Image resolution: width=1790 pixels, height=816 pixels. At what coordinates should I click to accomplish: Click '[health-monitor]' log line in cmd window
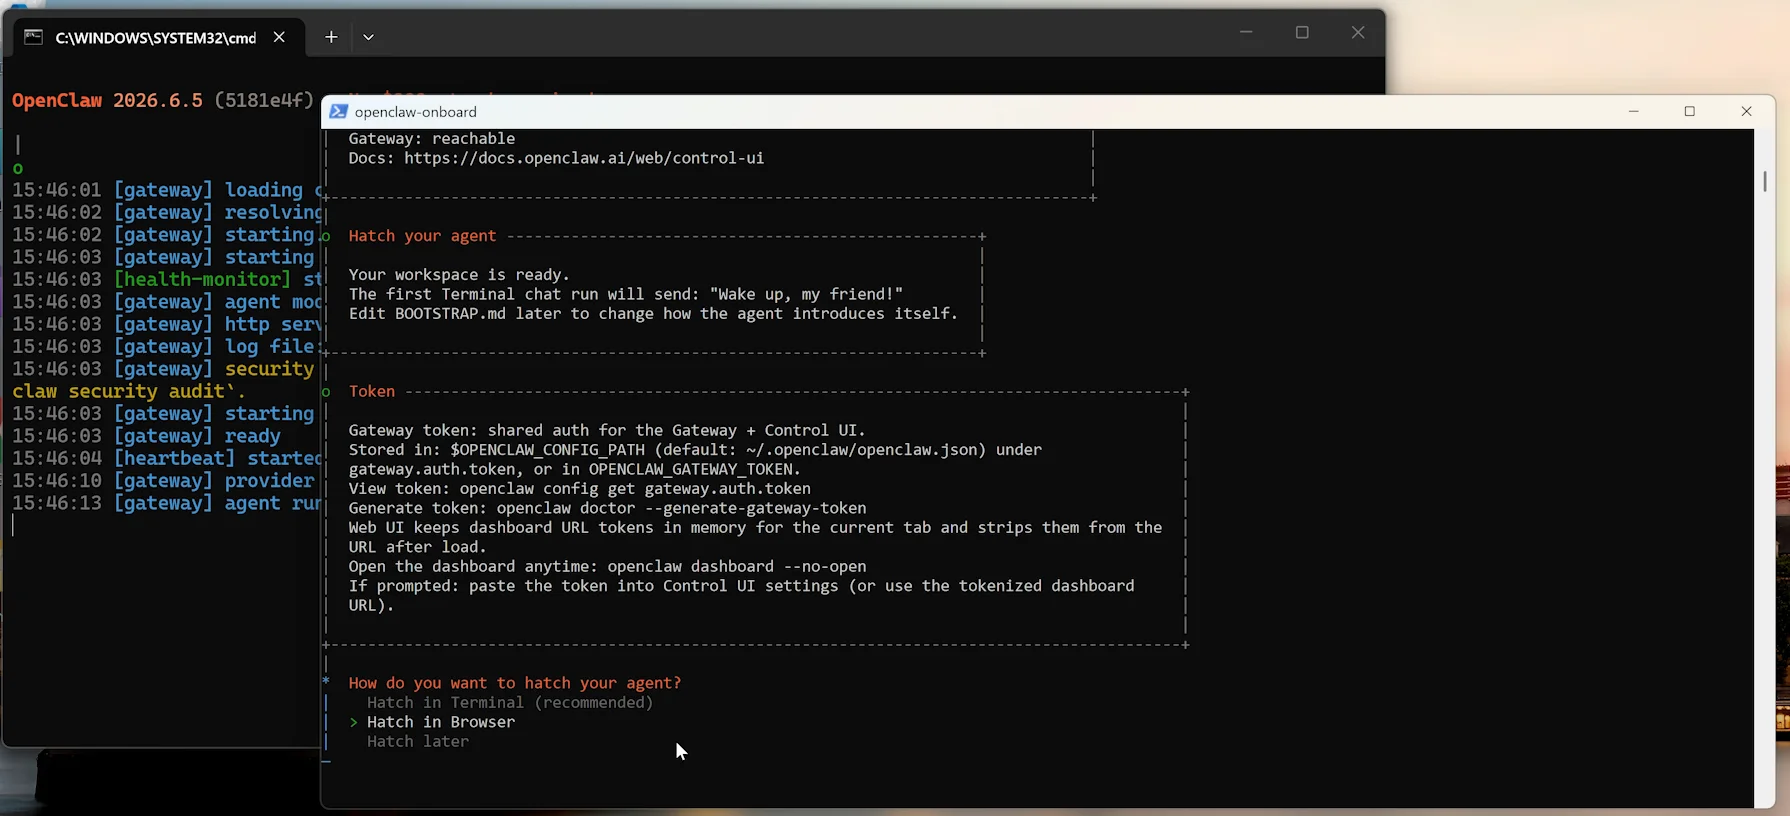166,280
